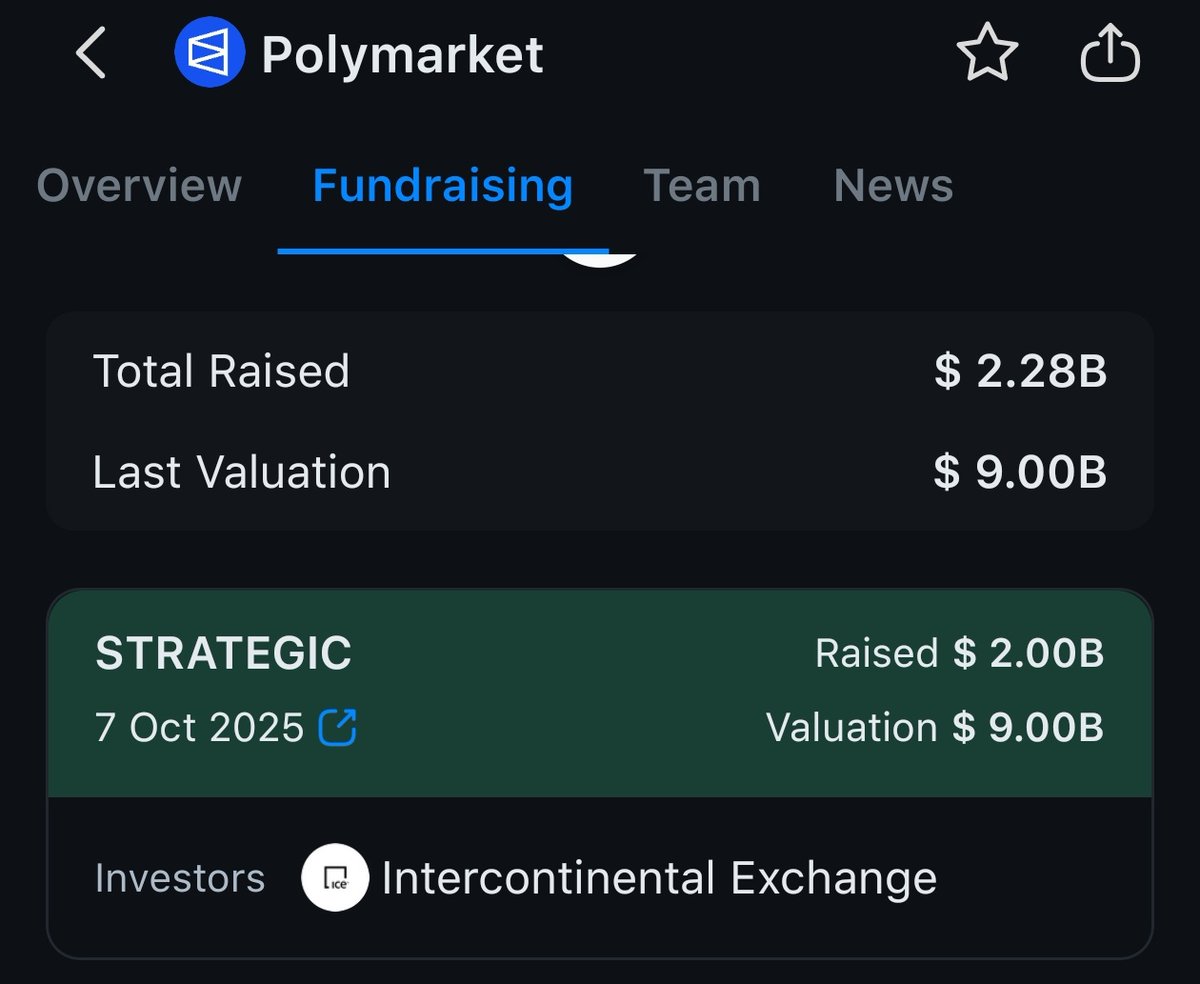Tap the Intercontinental Exchange ICE logo
Image resolution: width=1200 pixels, height=984 pixels.
(335, 878)
